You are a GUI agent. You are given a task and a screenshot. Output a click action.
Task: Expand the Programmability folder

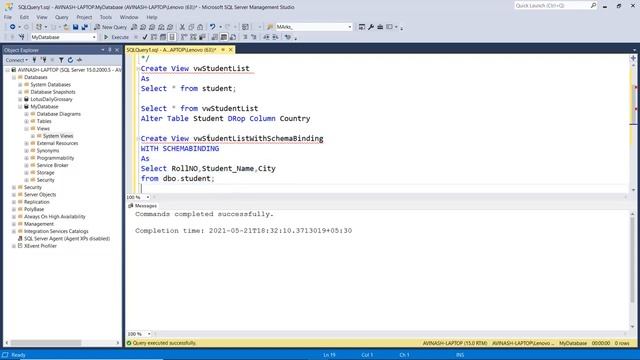(x=27, y=158)
